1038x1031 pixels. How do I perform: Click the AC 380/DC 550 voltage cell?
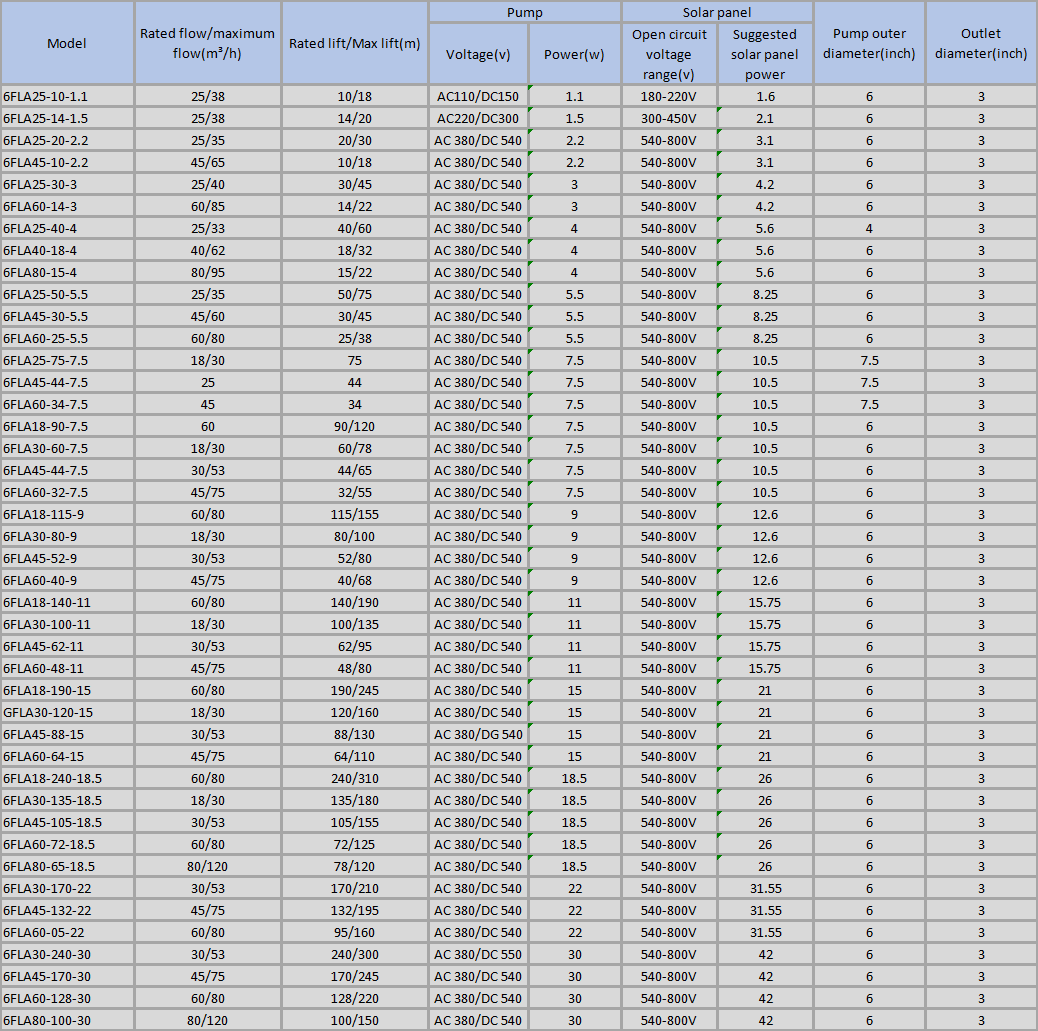(x=478, y=954)
